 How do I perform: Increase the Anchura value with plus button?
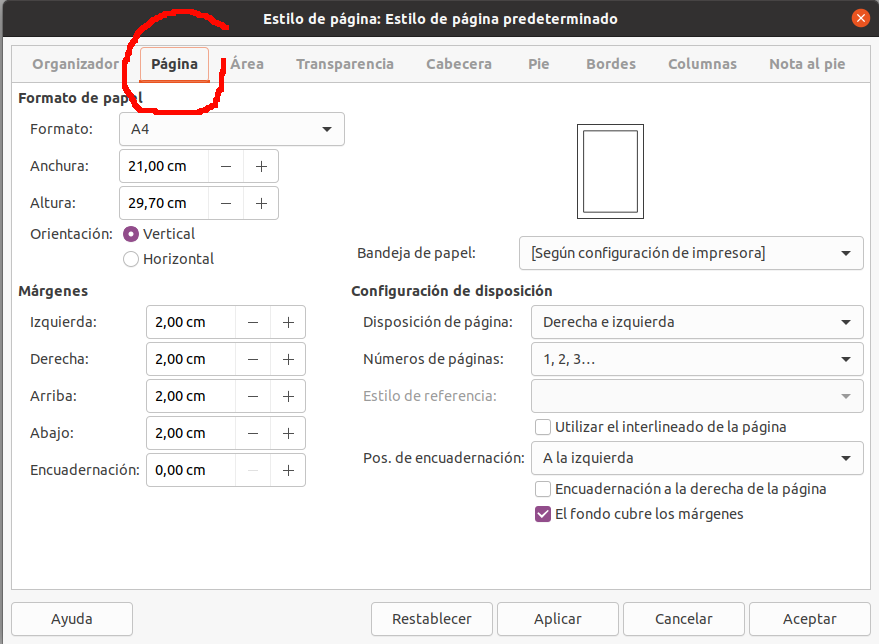point(261,166)
